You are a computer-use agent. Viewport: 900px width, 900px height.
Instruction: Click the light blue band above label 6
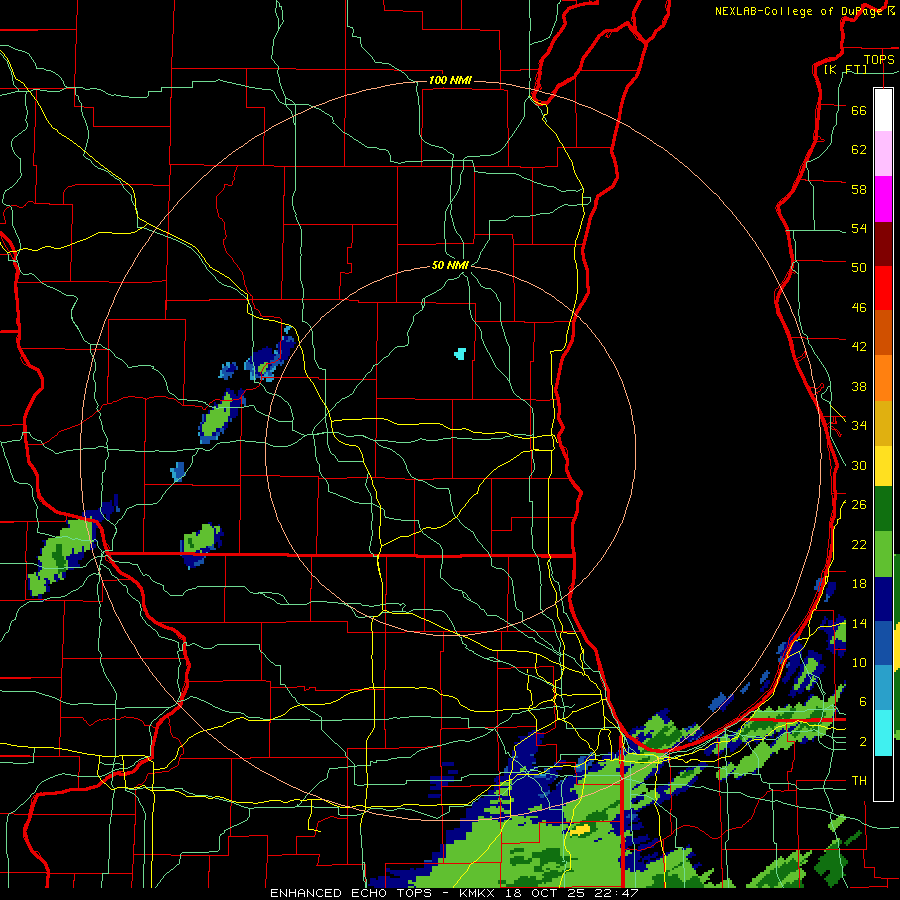click(x=883, y=687)
